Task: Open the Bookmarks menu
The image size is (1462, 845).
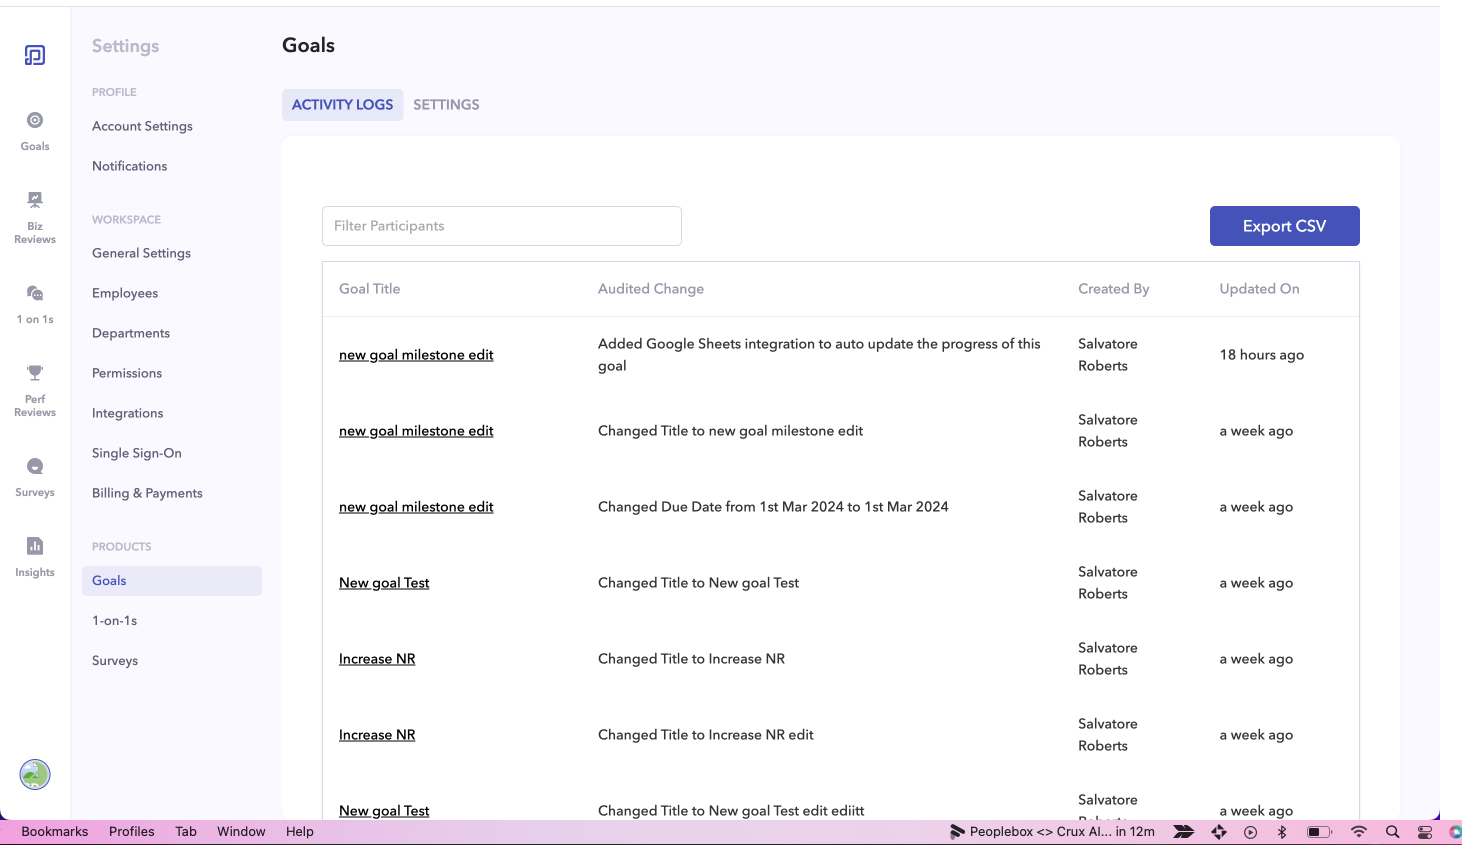Action: pyautogui.click(x=55, y=832)
